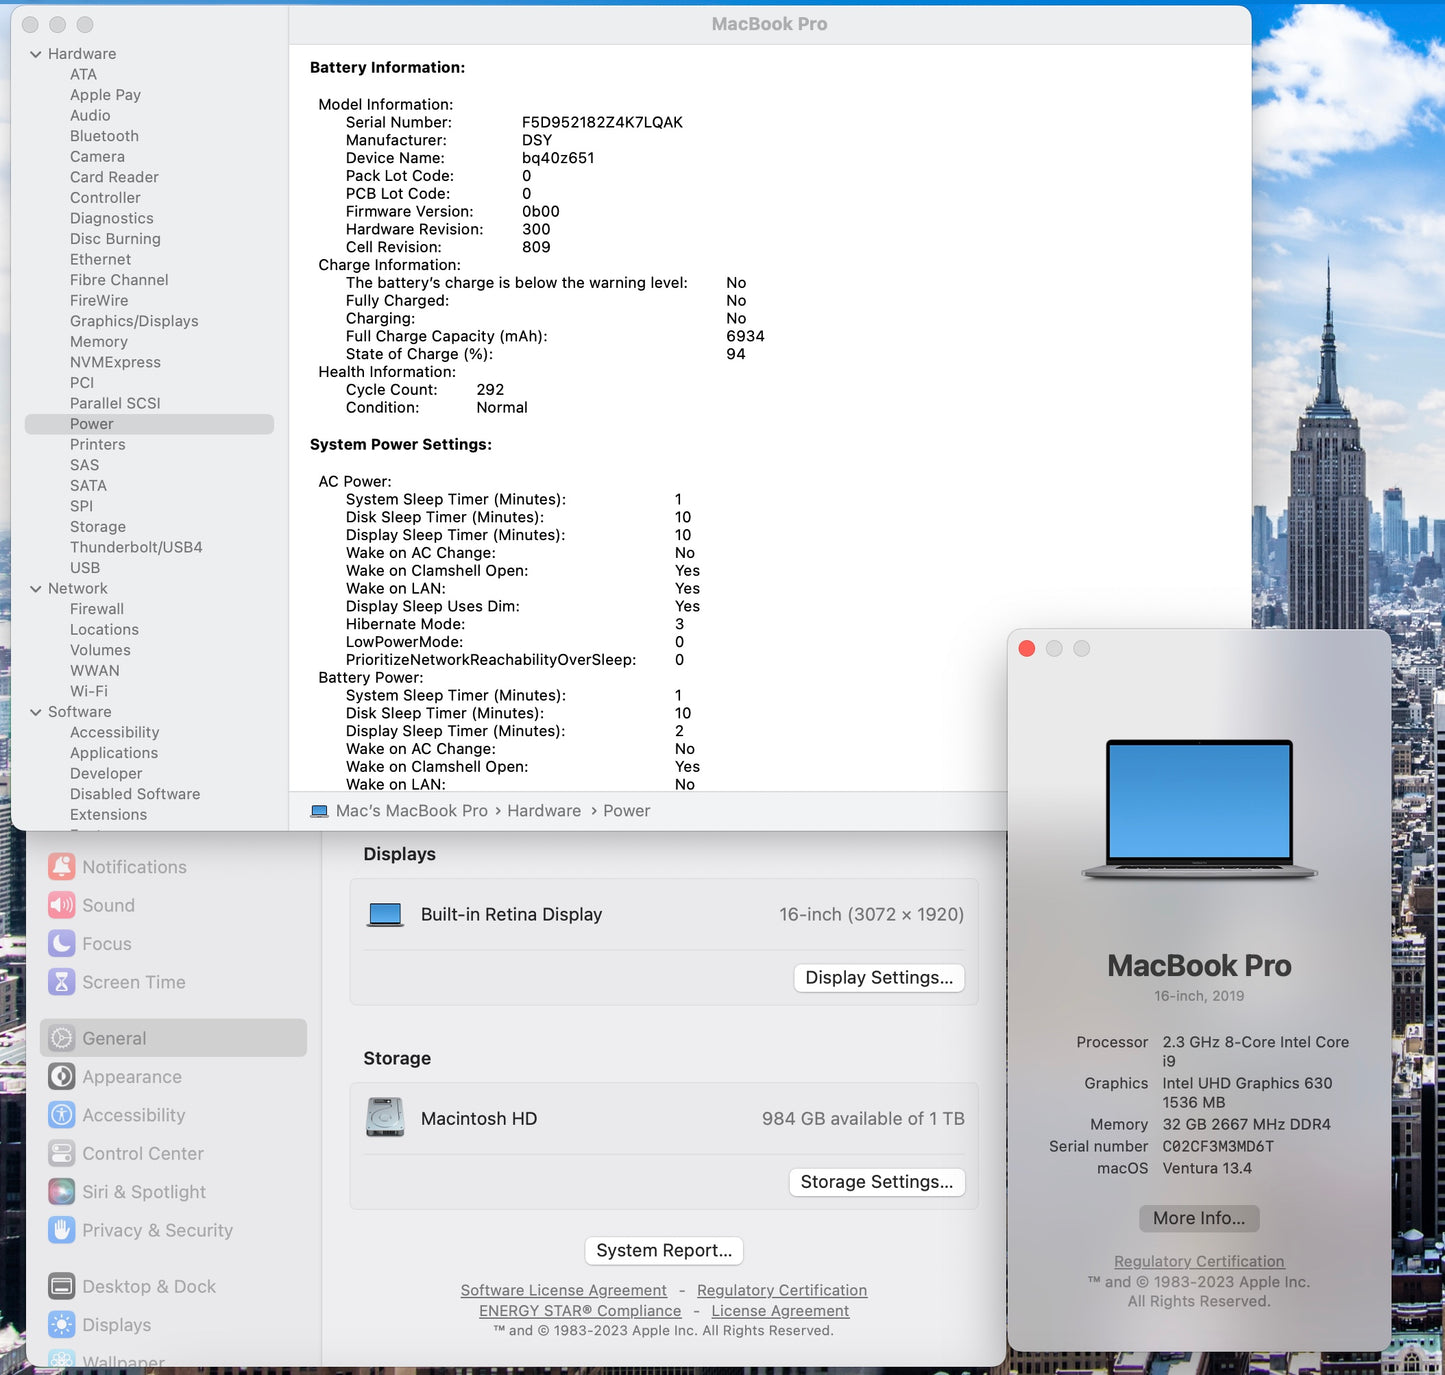Screen dimensions: 1445x1375
Task: Click the Regulatory Certification link
Action: click(x=782, y=1290)
